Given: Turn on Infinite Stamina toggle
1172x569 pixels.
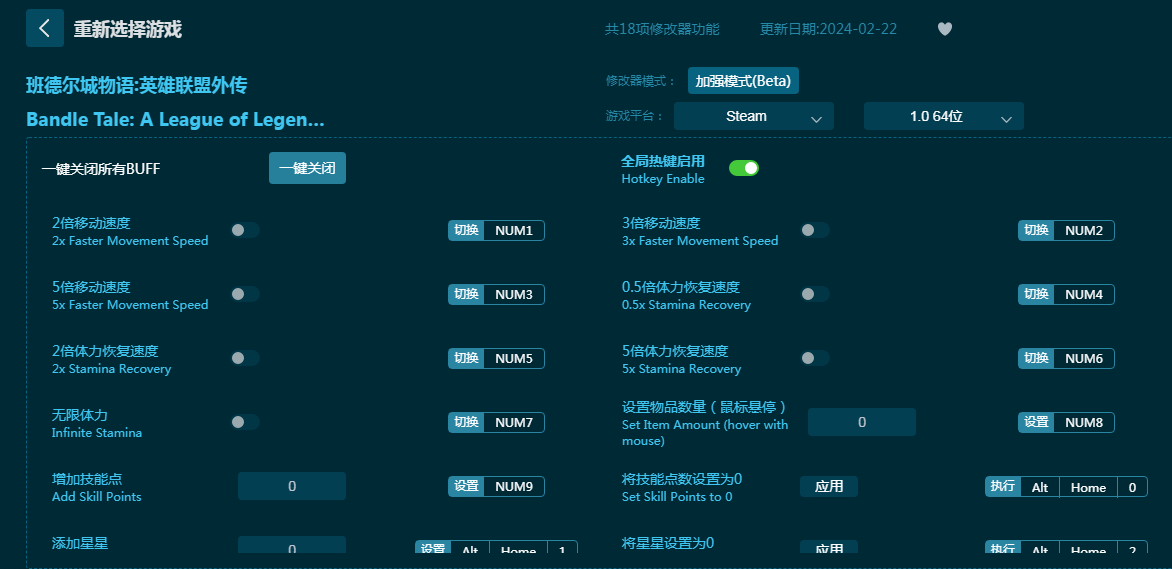Looking at the screenshot, I should pos(245,422).
